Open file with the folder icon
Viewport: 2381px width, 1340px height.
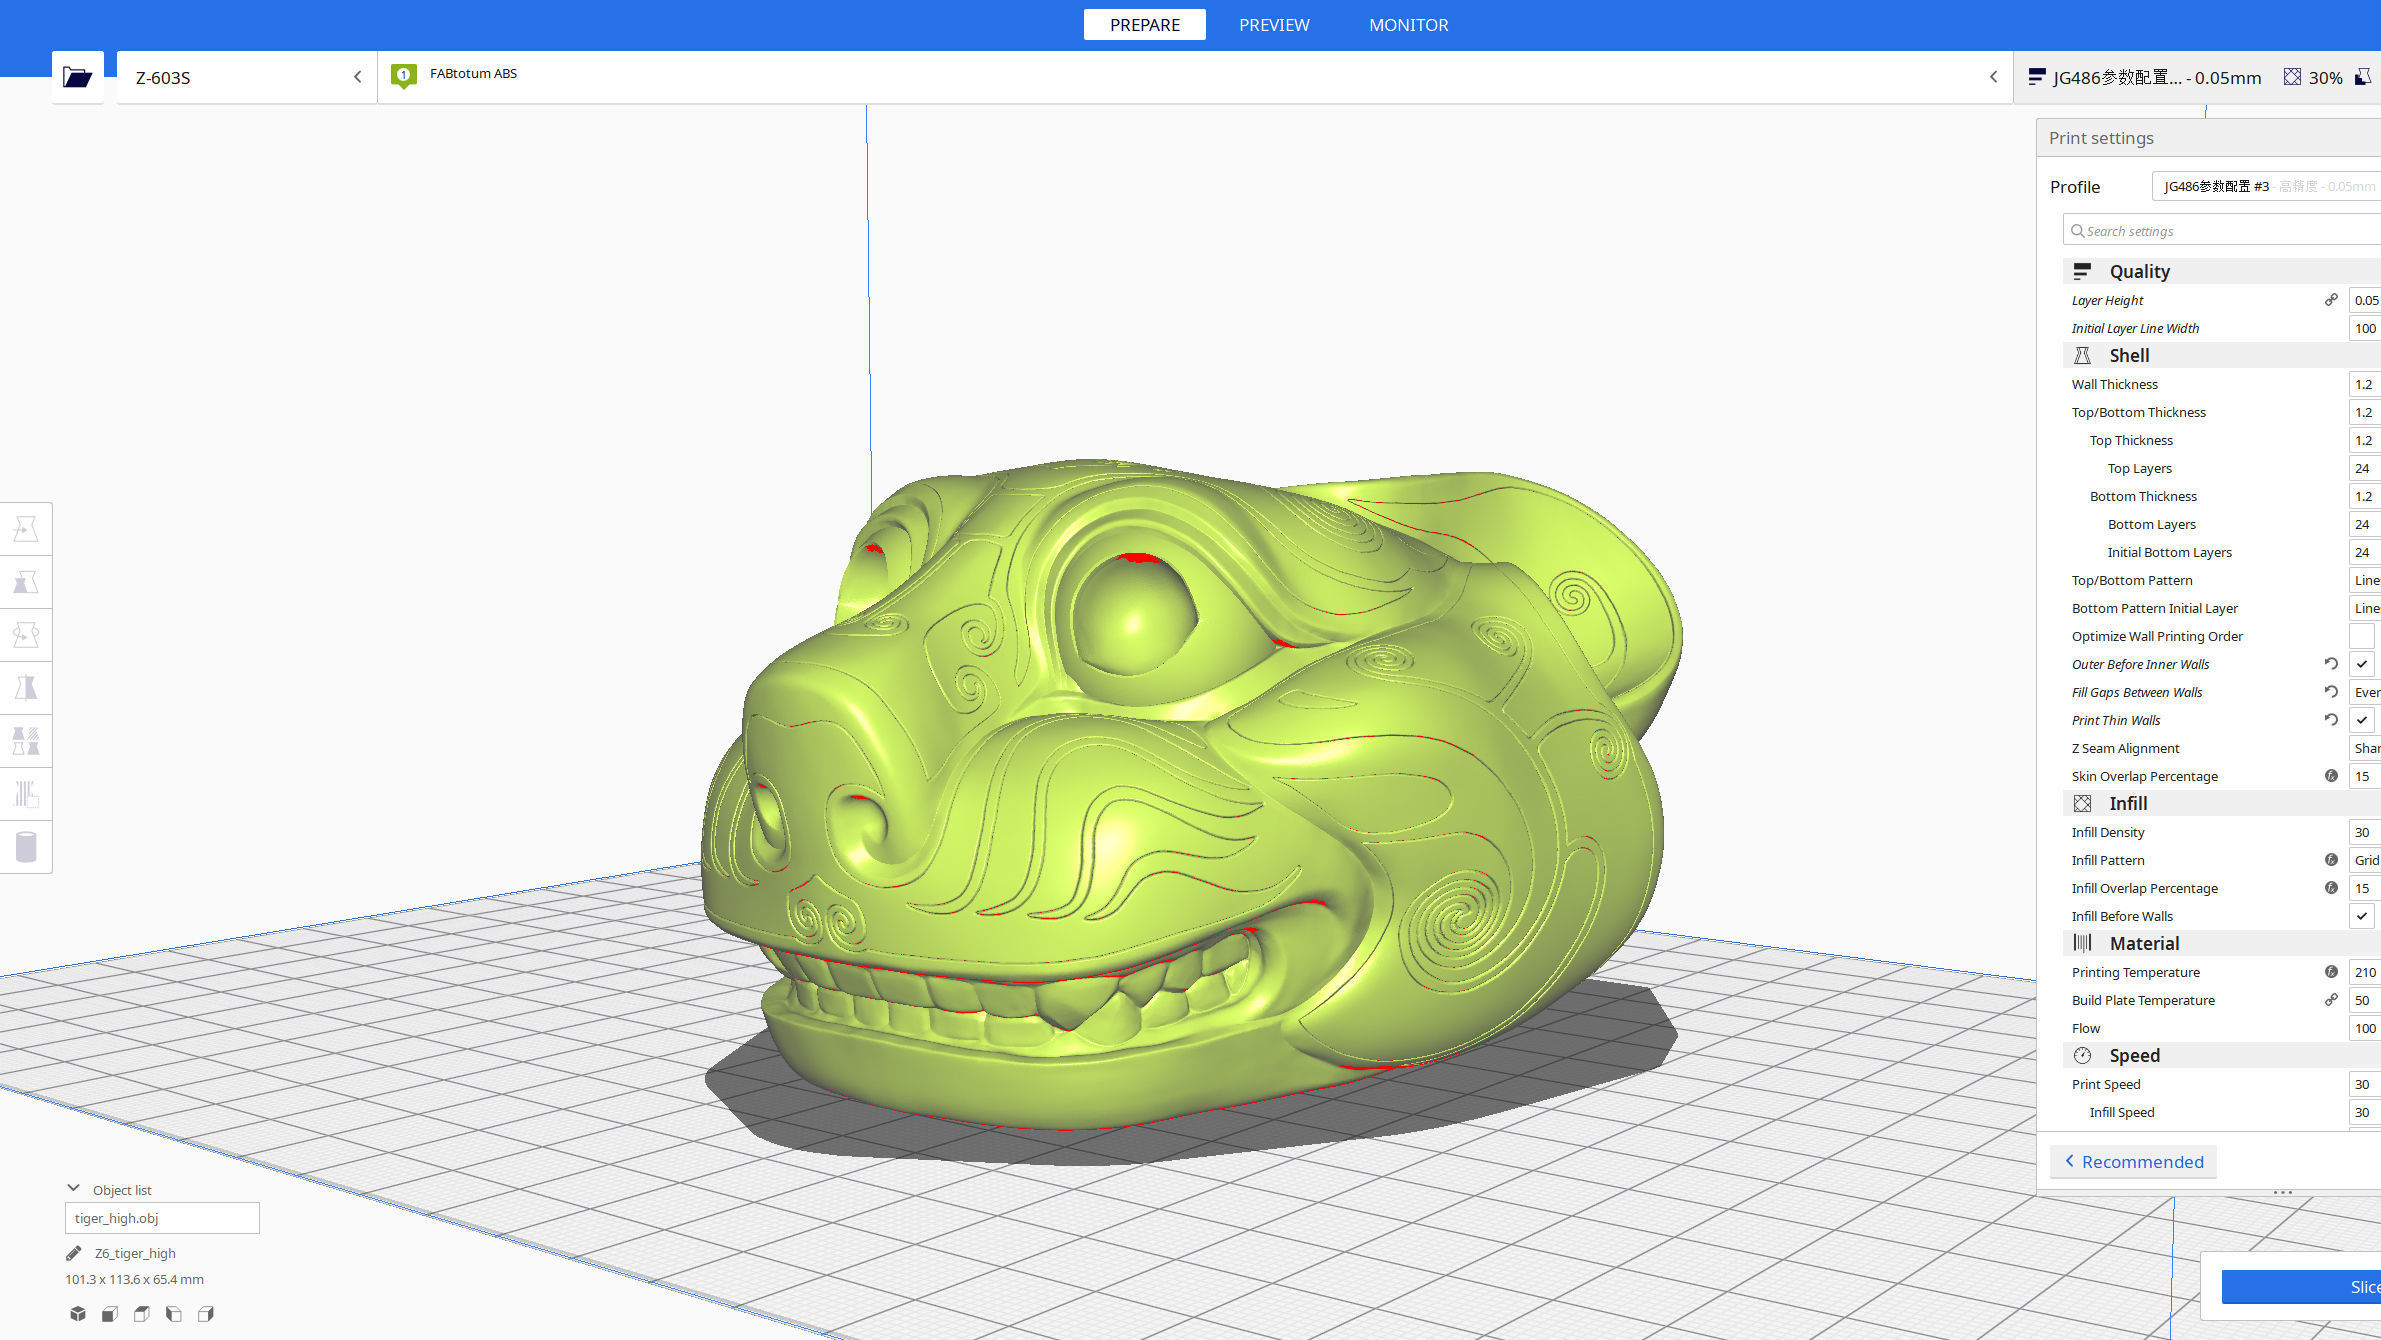(77, 77)
